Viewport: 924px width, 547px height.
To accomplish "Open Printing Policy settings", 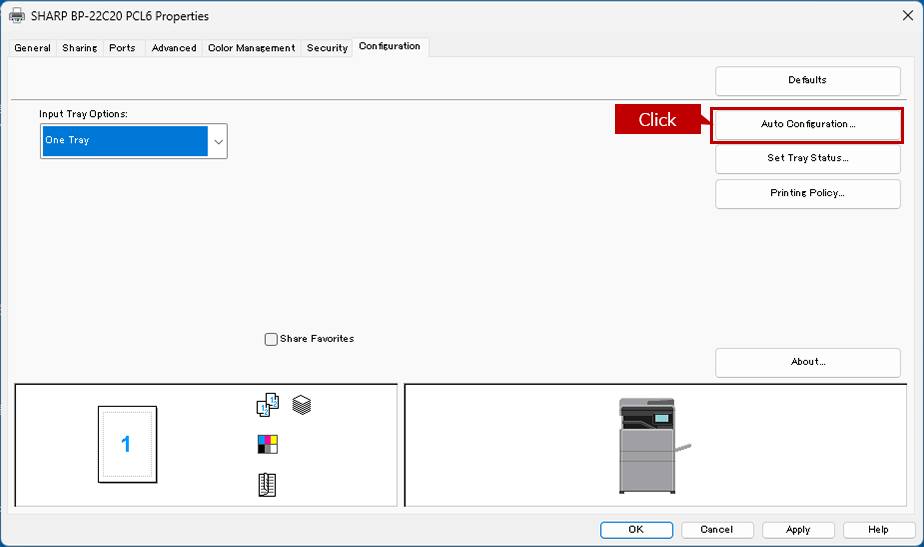I will (x=807, y=194).
